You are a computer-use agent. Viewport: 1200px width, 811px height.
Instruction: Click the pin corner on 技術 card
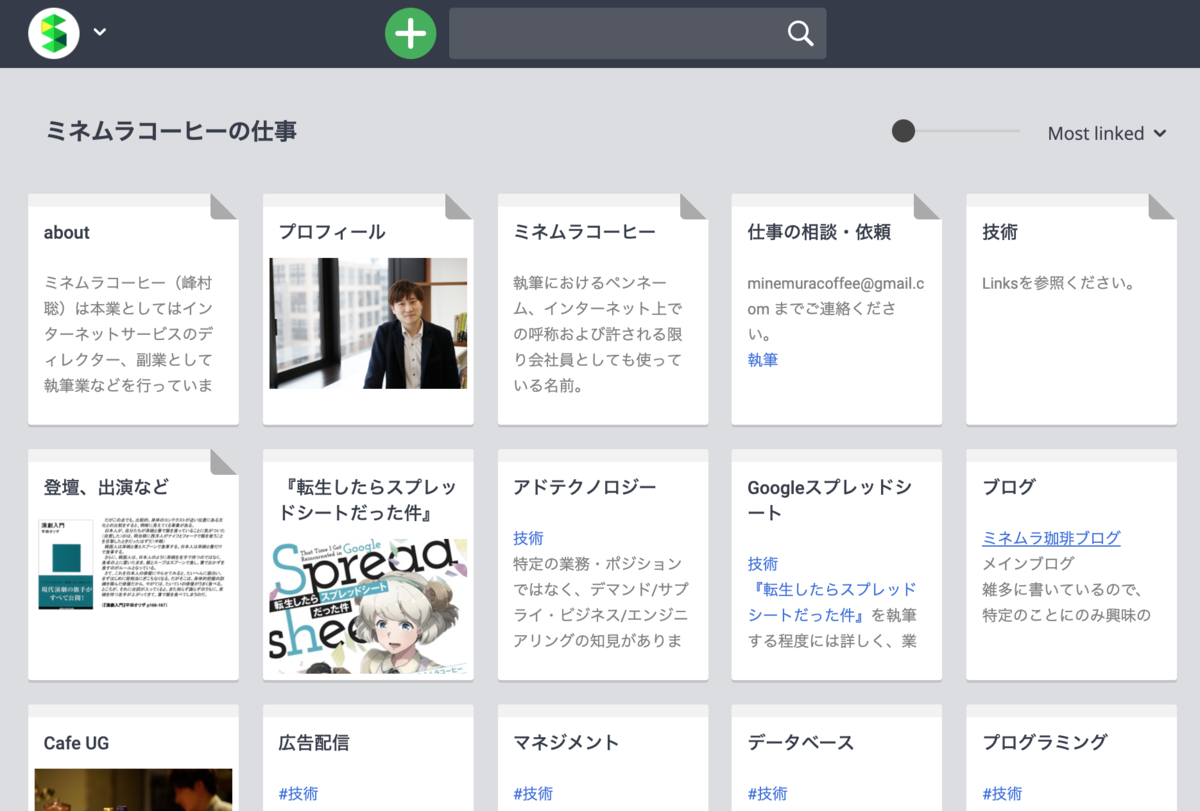pos(1163,206)
